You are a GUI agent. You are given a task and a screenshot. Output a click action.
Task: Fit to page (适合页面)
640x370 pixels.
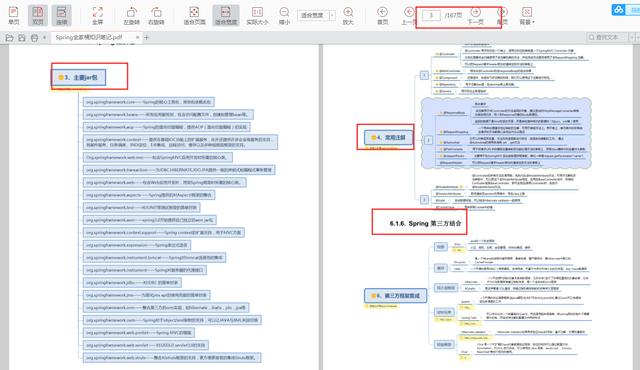(194, 16)
